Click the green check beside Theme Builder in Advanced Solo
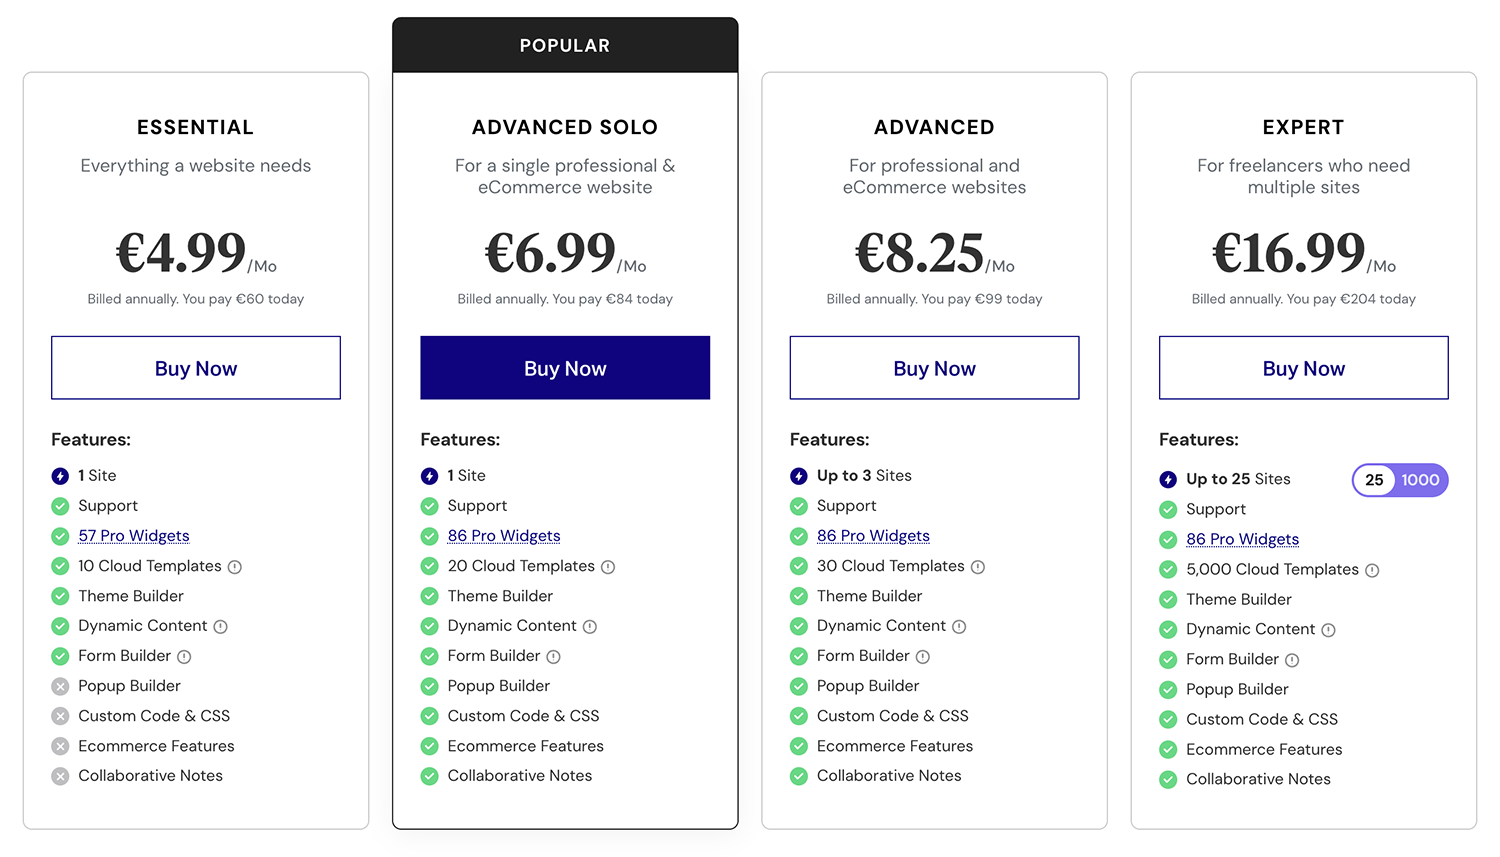1500x857 pixels. tap(430, 596)
